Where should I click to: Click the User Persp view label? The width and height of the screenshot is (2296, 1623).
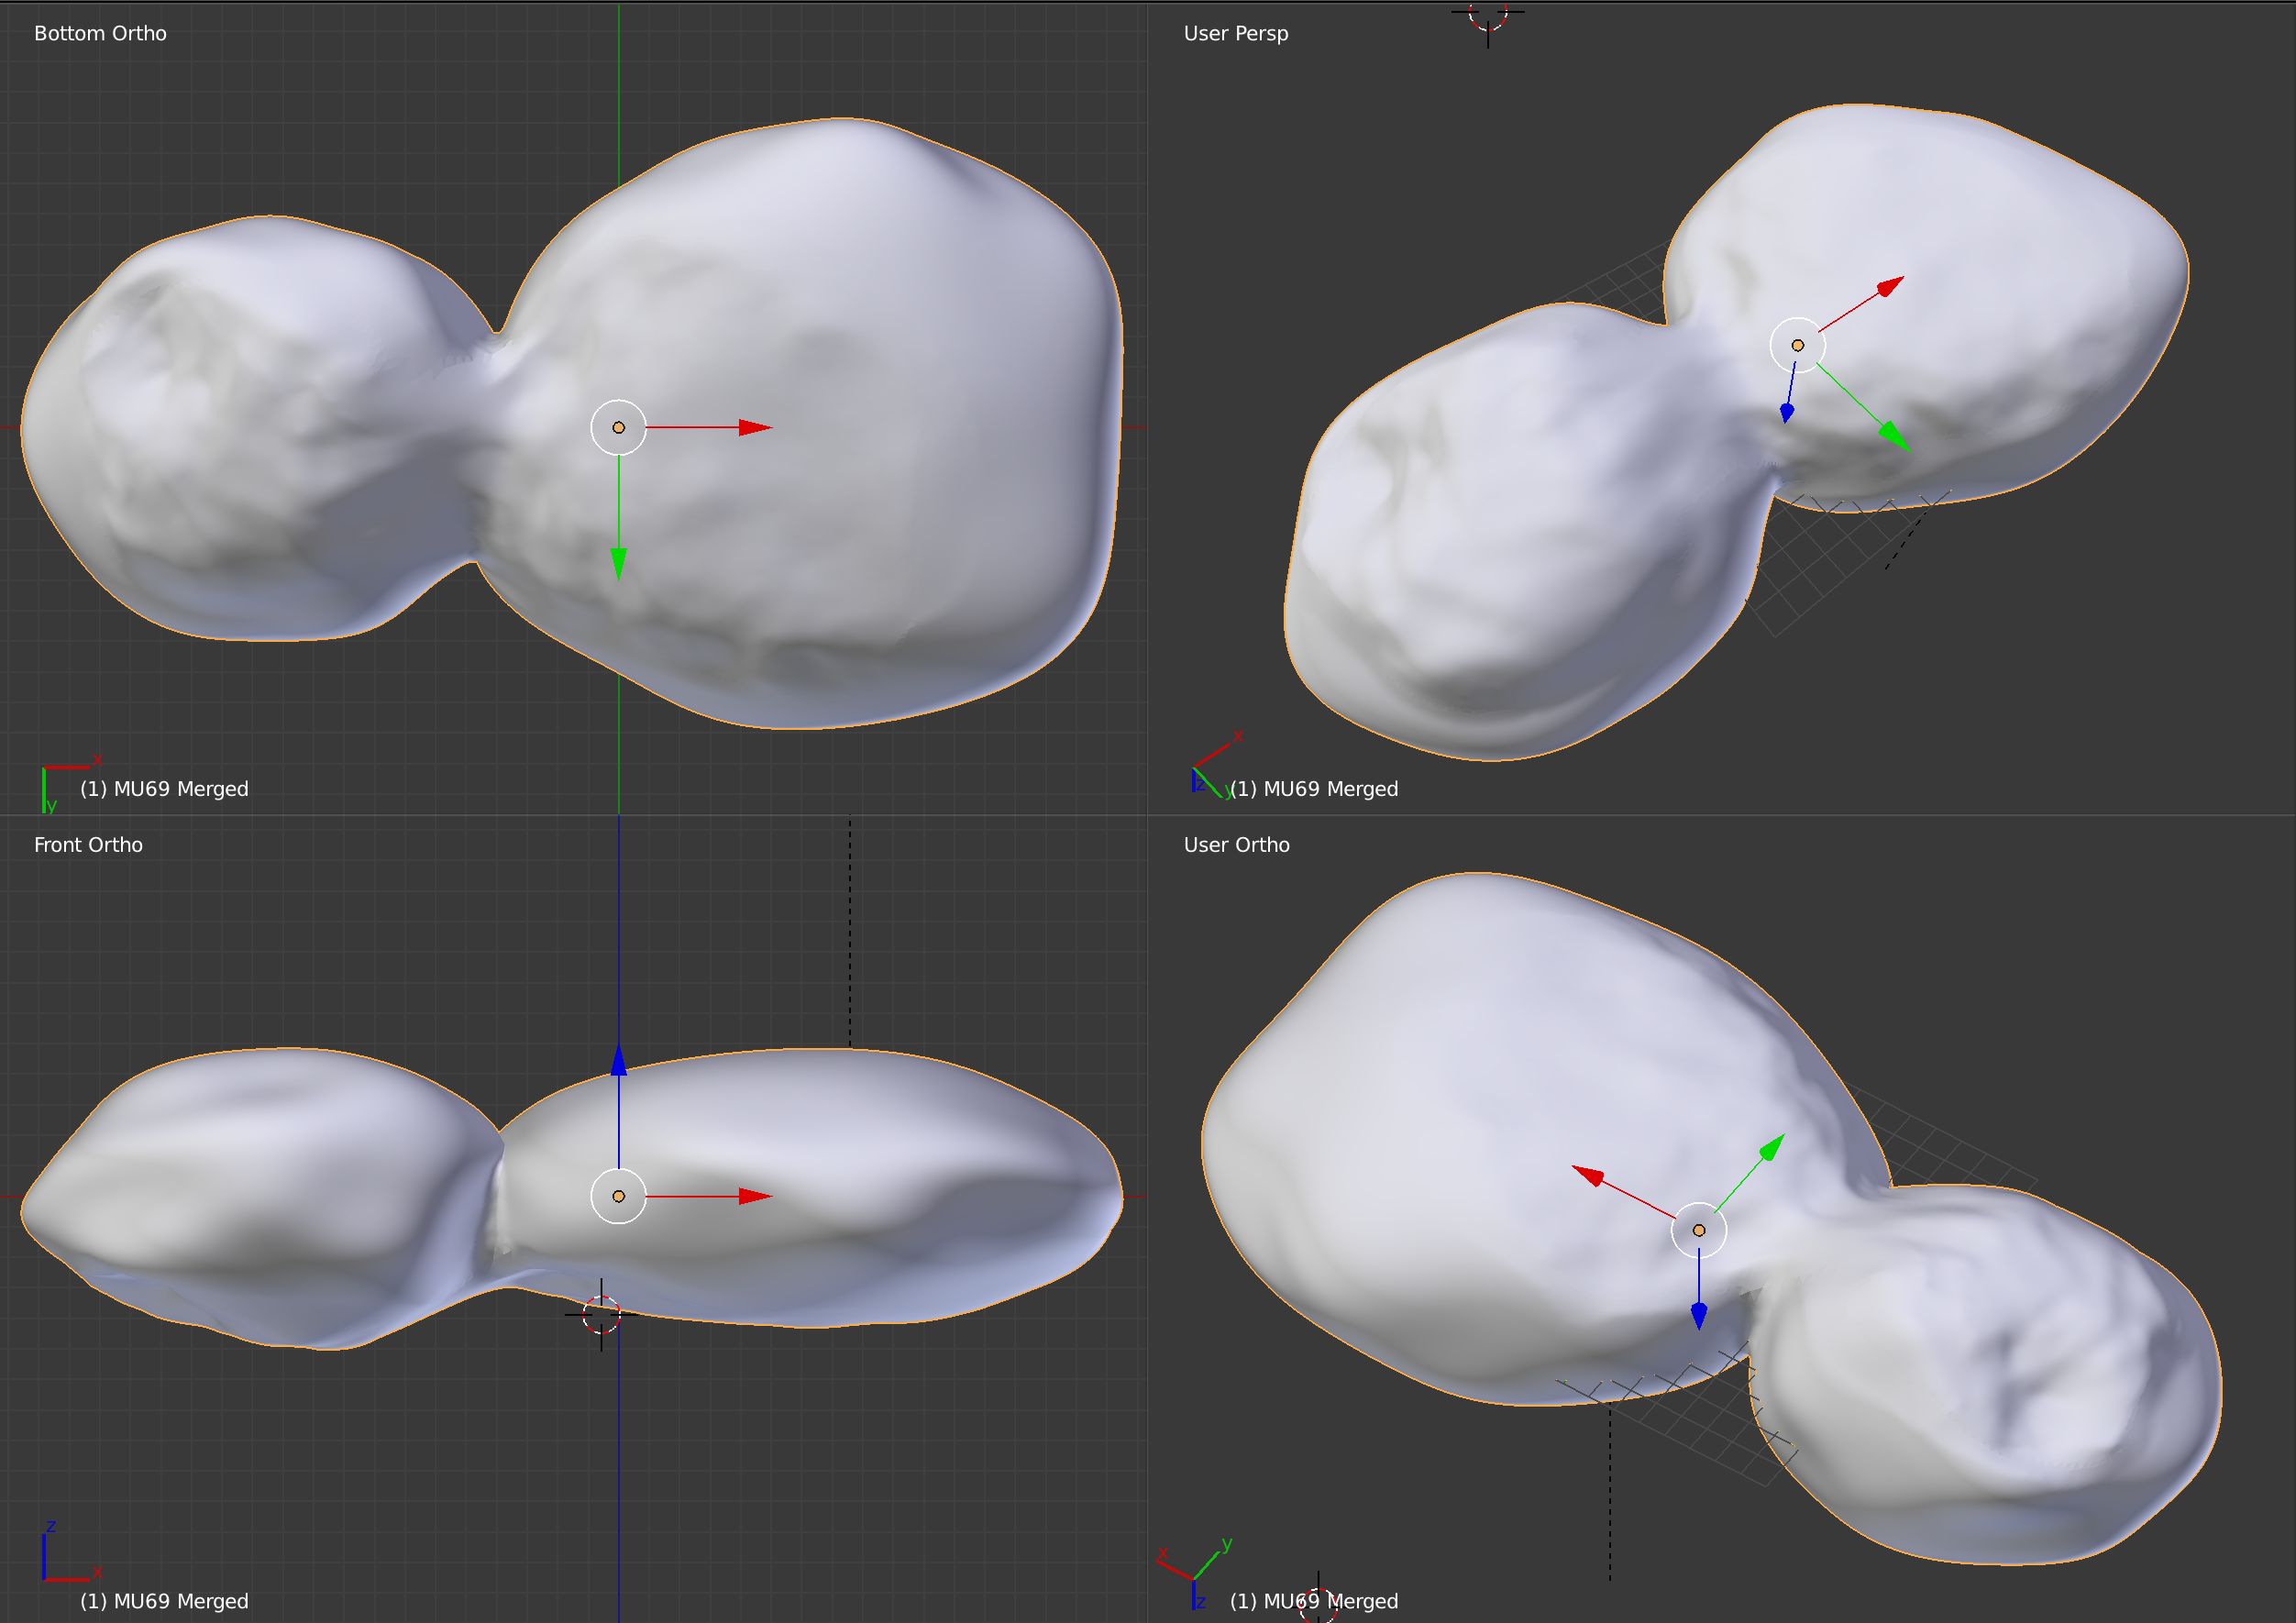point(1236,33)
